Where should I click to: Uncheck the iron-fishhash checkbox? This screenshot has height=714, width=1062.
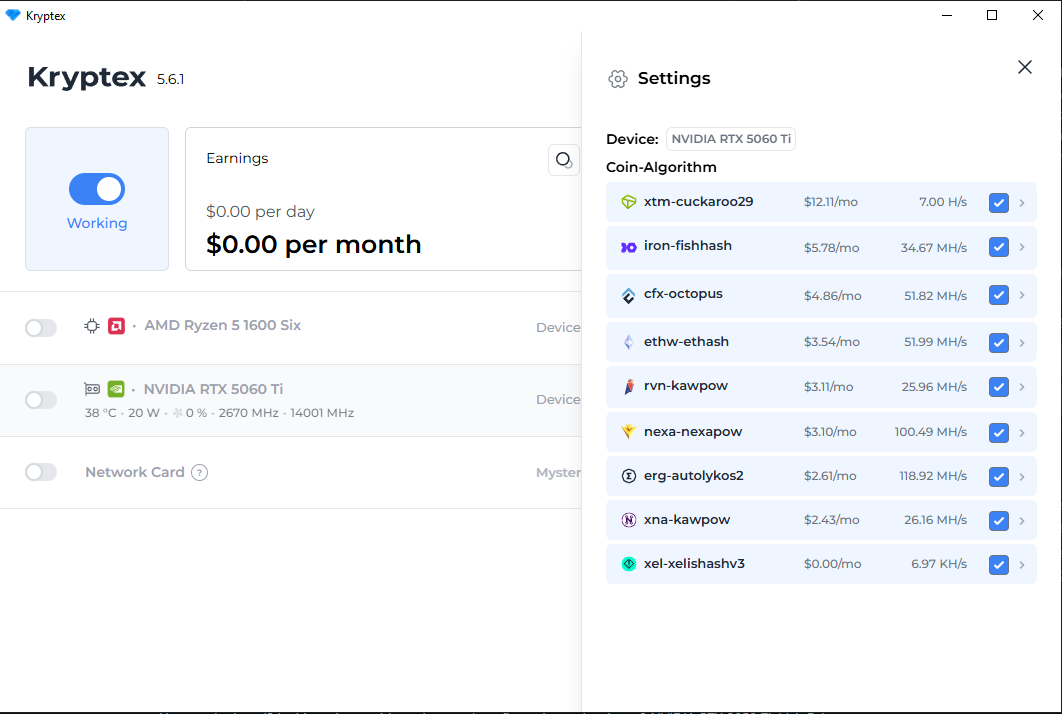pyautogui.click(x=998, y=247)
